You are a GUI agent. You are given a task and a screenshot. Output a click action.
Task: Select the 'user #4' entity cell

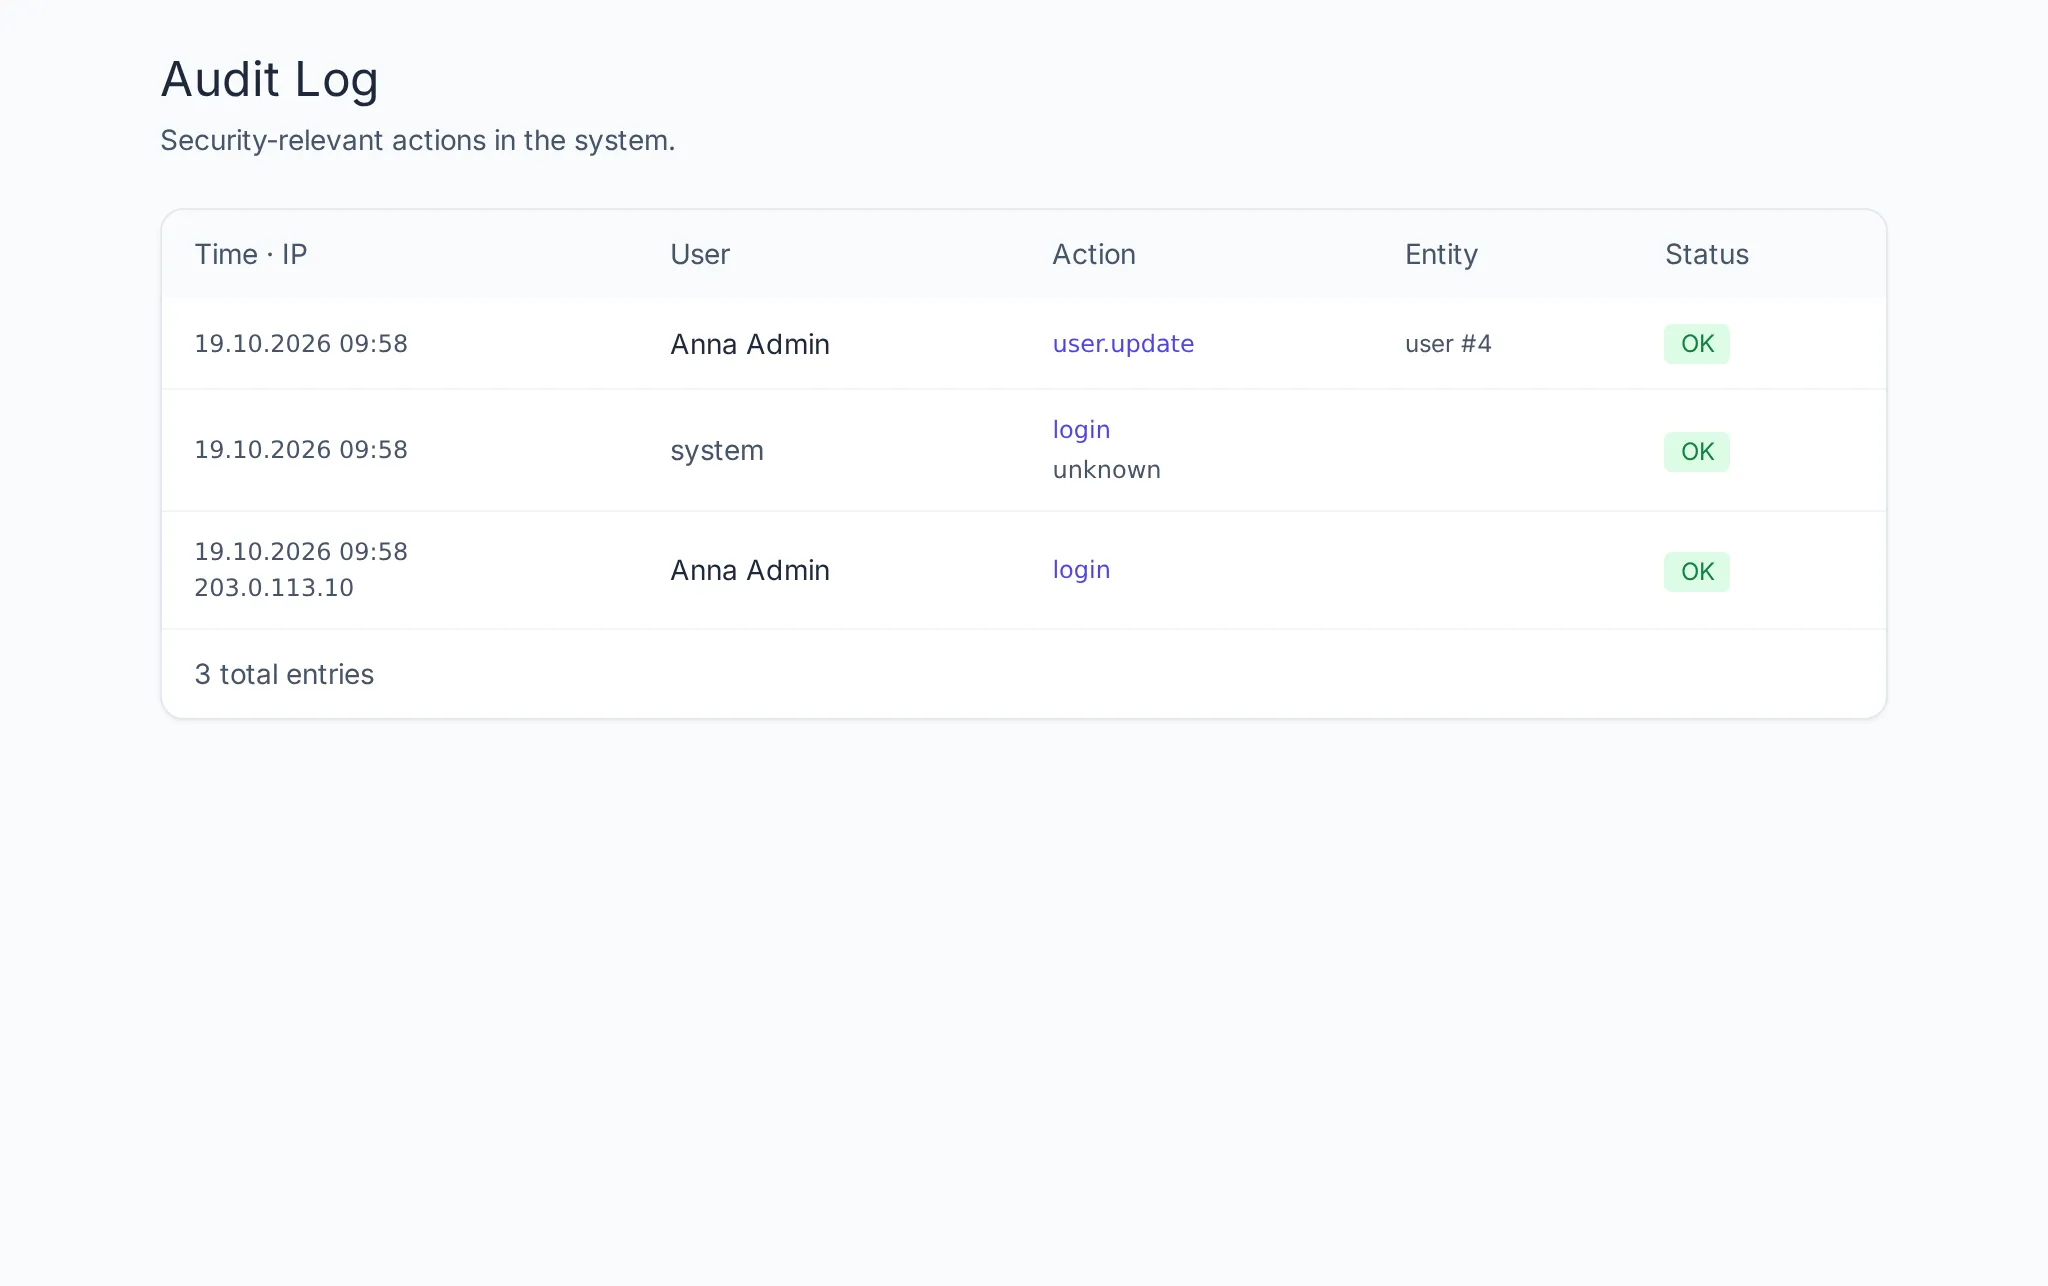(1448, 344)
